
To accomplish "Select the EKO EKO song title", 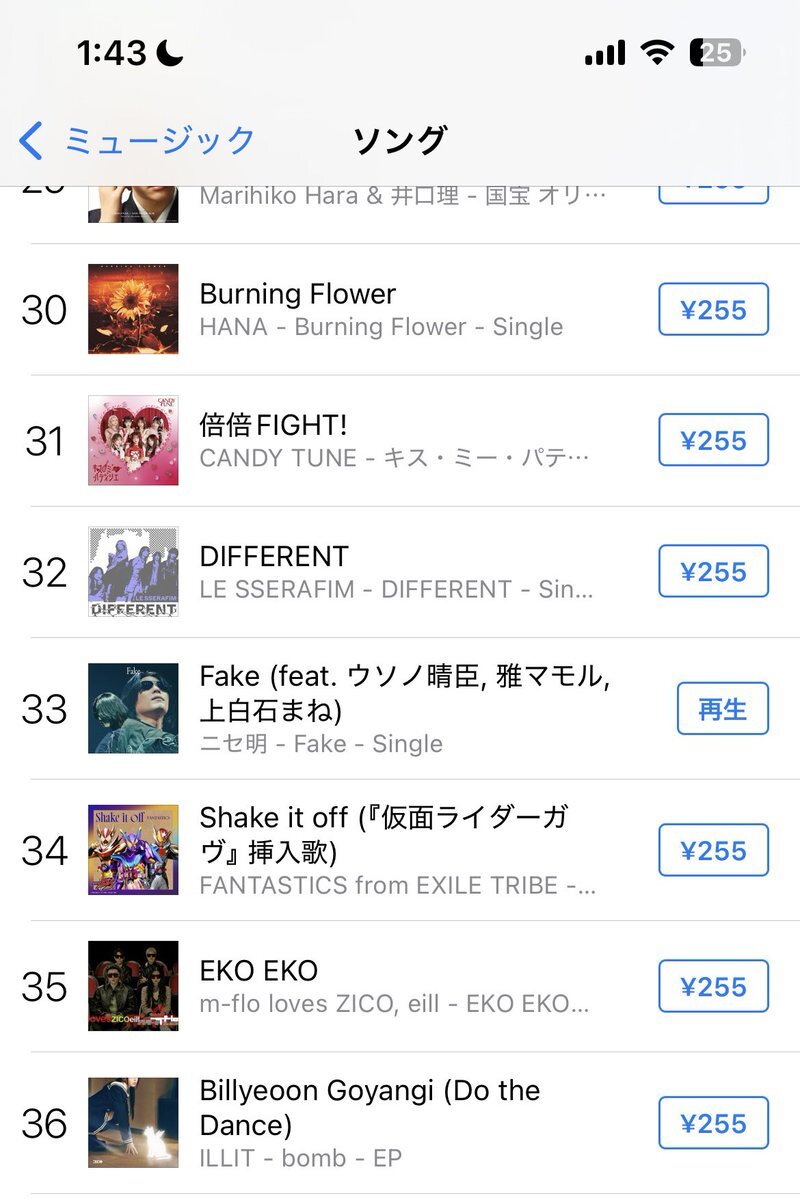I will click(259, 971).
